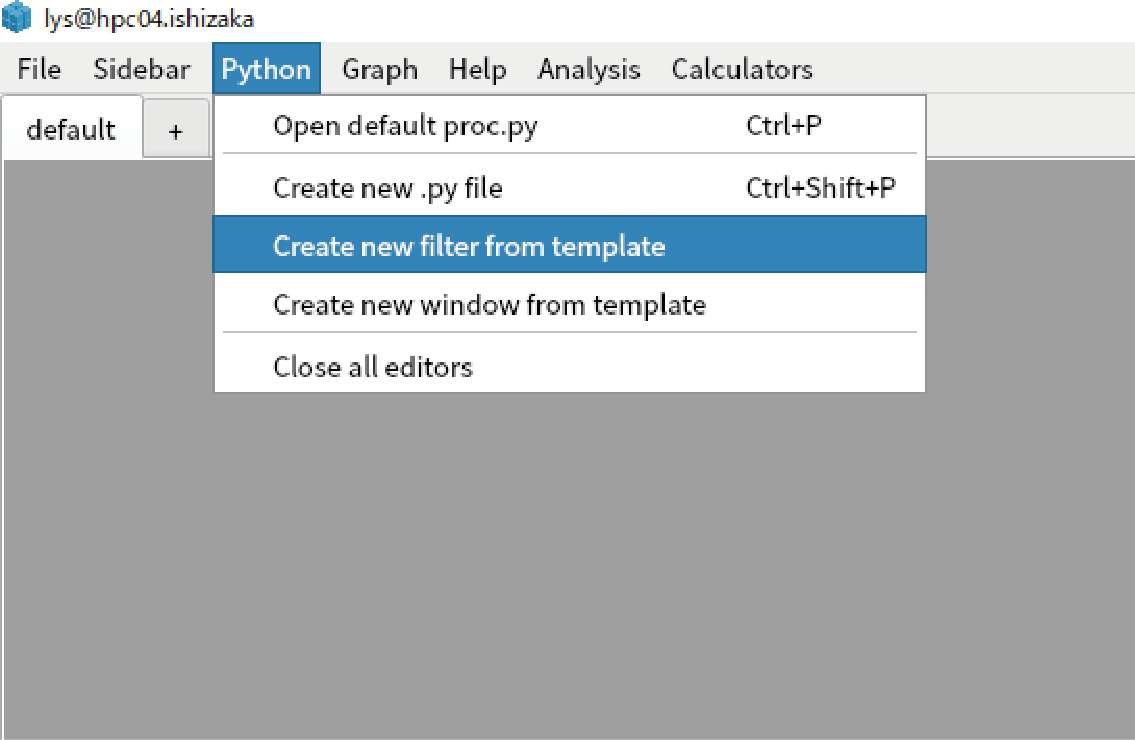Viewport: 1135px width, 740px height.
Task: Open the Sidebar menu
Action: click(141, 69)
